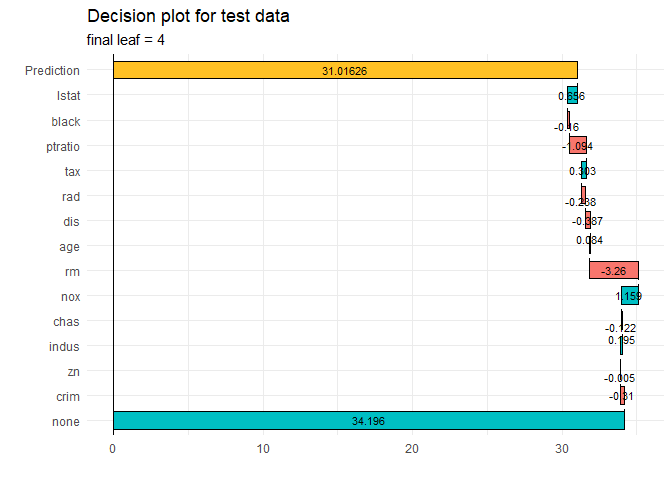672x480 pixels.
Task: Click the chas axis label
Action: 66,321
